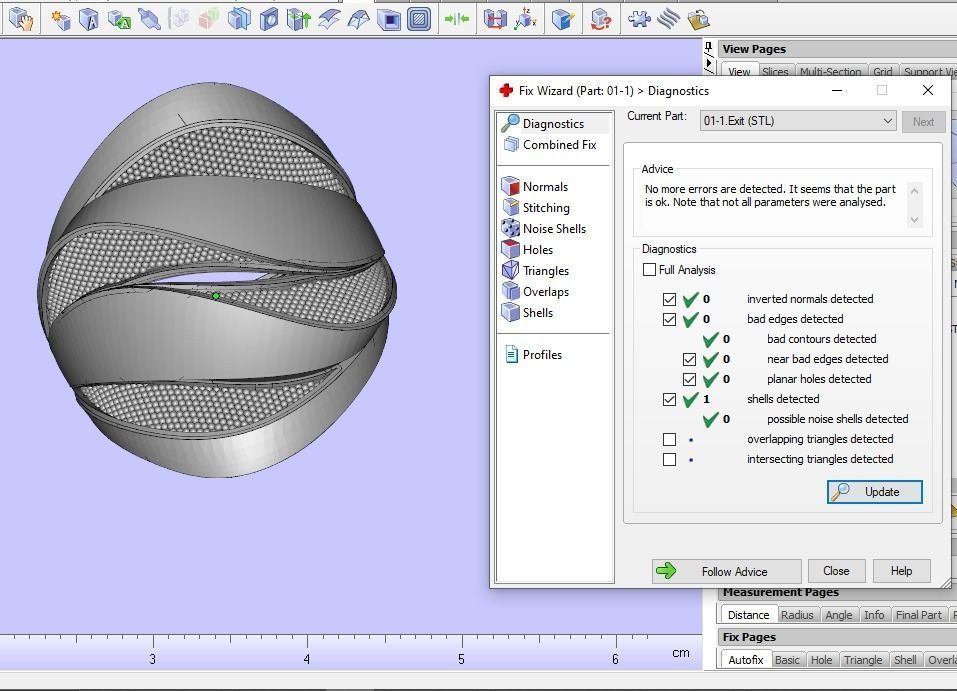The image size is (957, 691).
Task: Open the Current Part dropdown 01-1.Exit (STL)
Action: click(798, 121)
